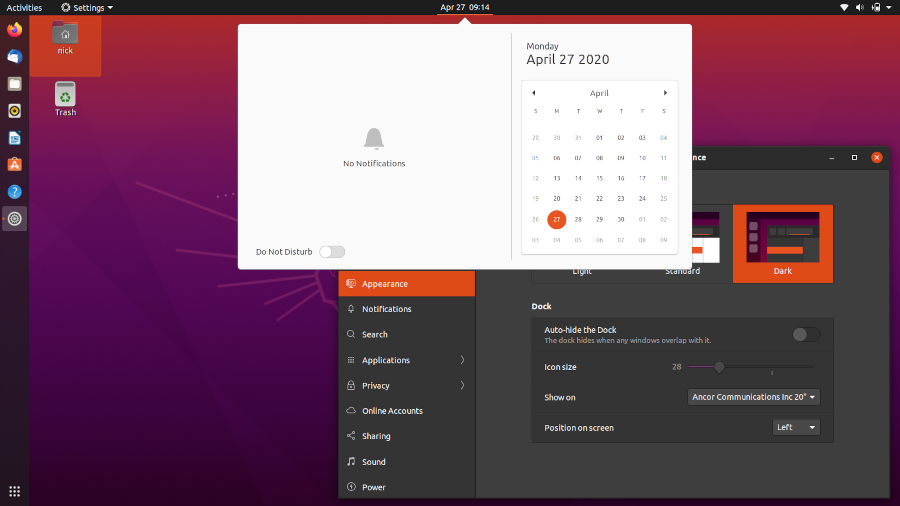Screen dimensions: 900x506
Task: Open Rhythmbox music player in dock
Action: [14, 111]
